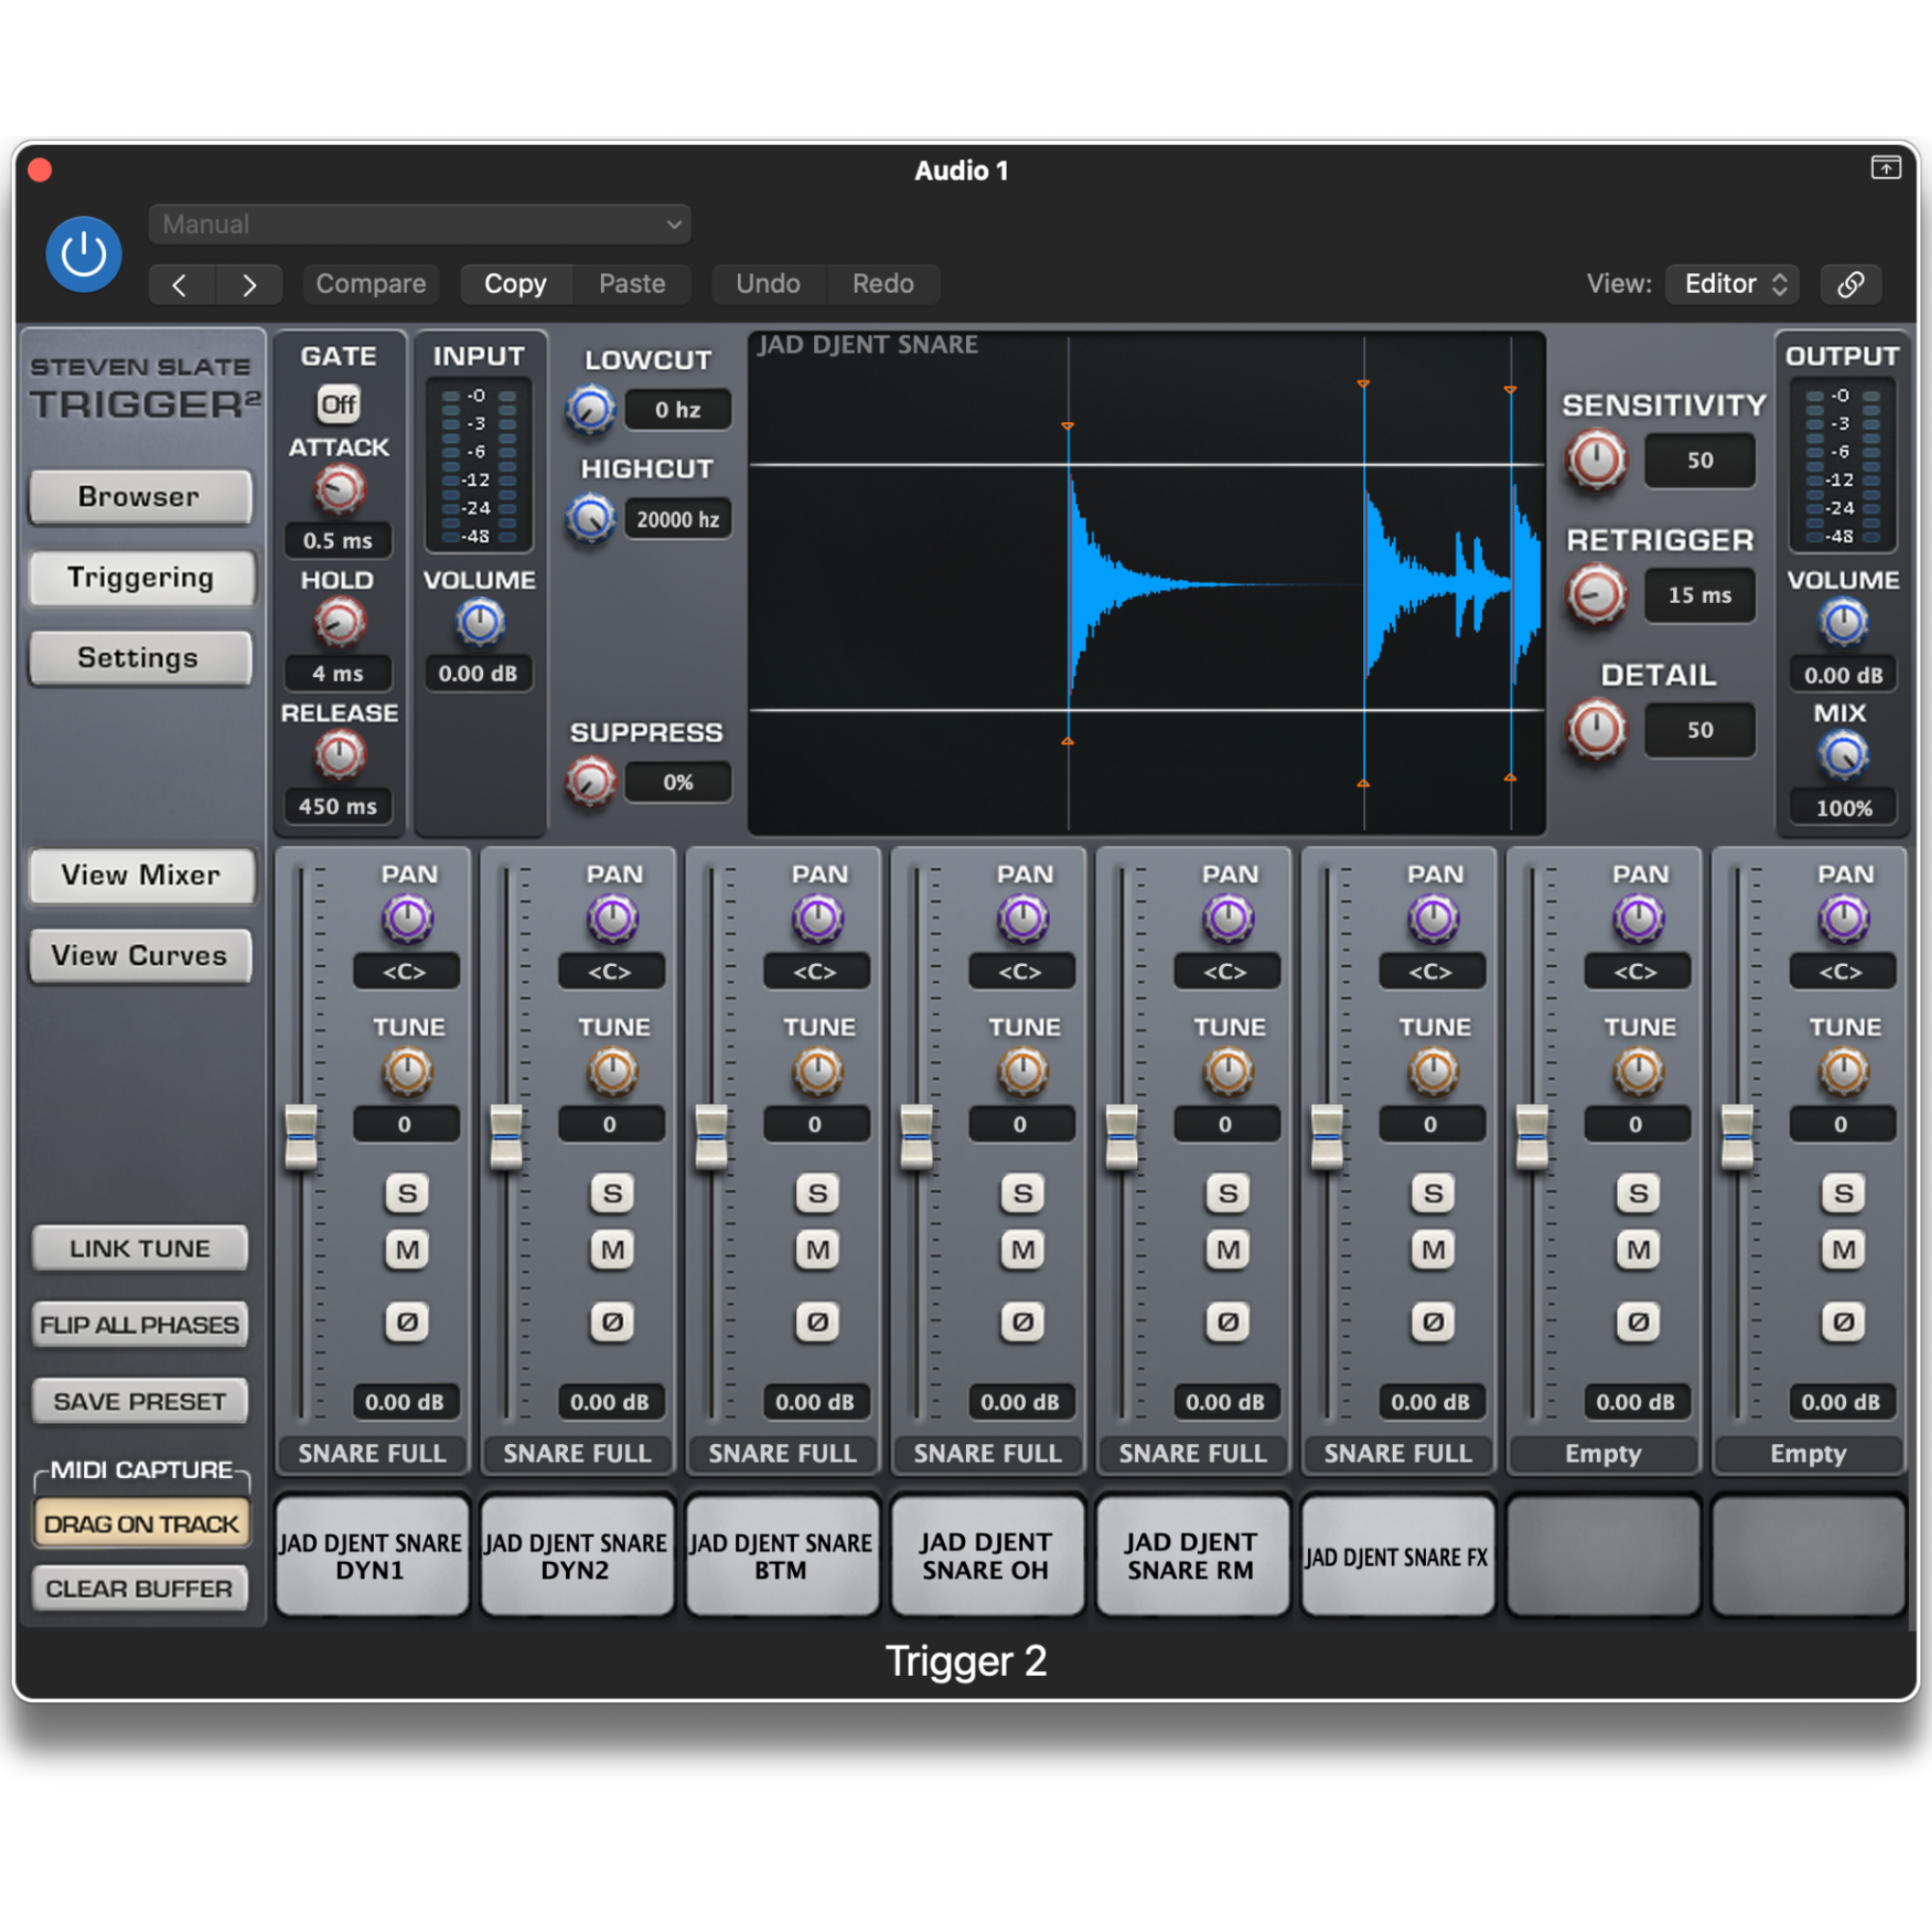
Task: Click the last Empty channel volume fader
Action: pyautogui.click(x=1738, y=1138)
